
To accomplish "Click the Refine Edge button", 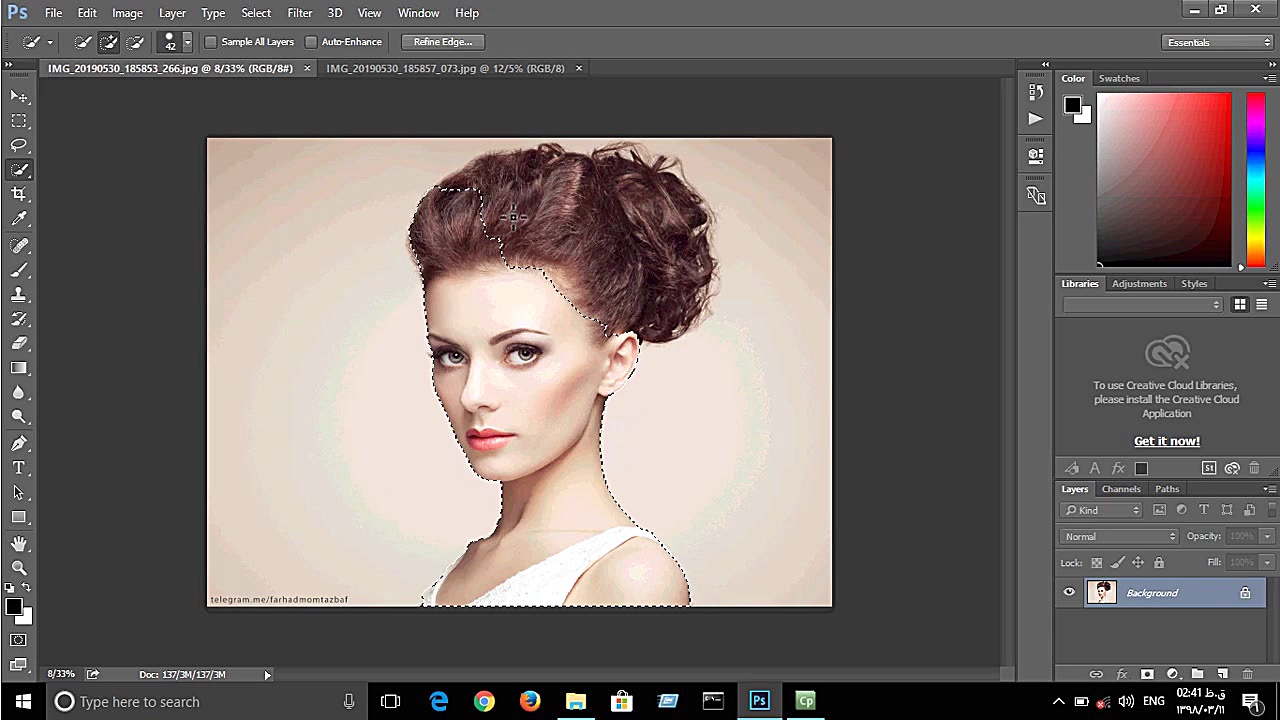I will click(x=442, y=42).
